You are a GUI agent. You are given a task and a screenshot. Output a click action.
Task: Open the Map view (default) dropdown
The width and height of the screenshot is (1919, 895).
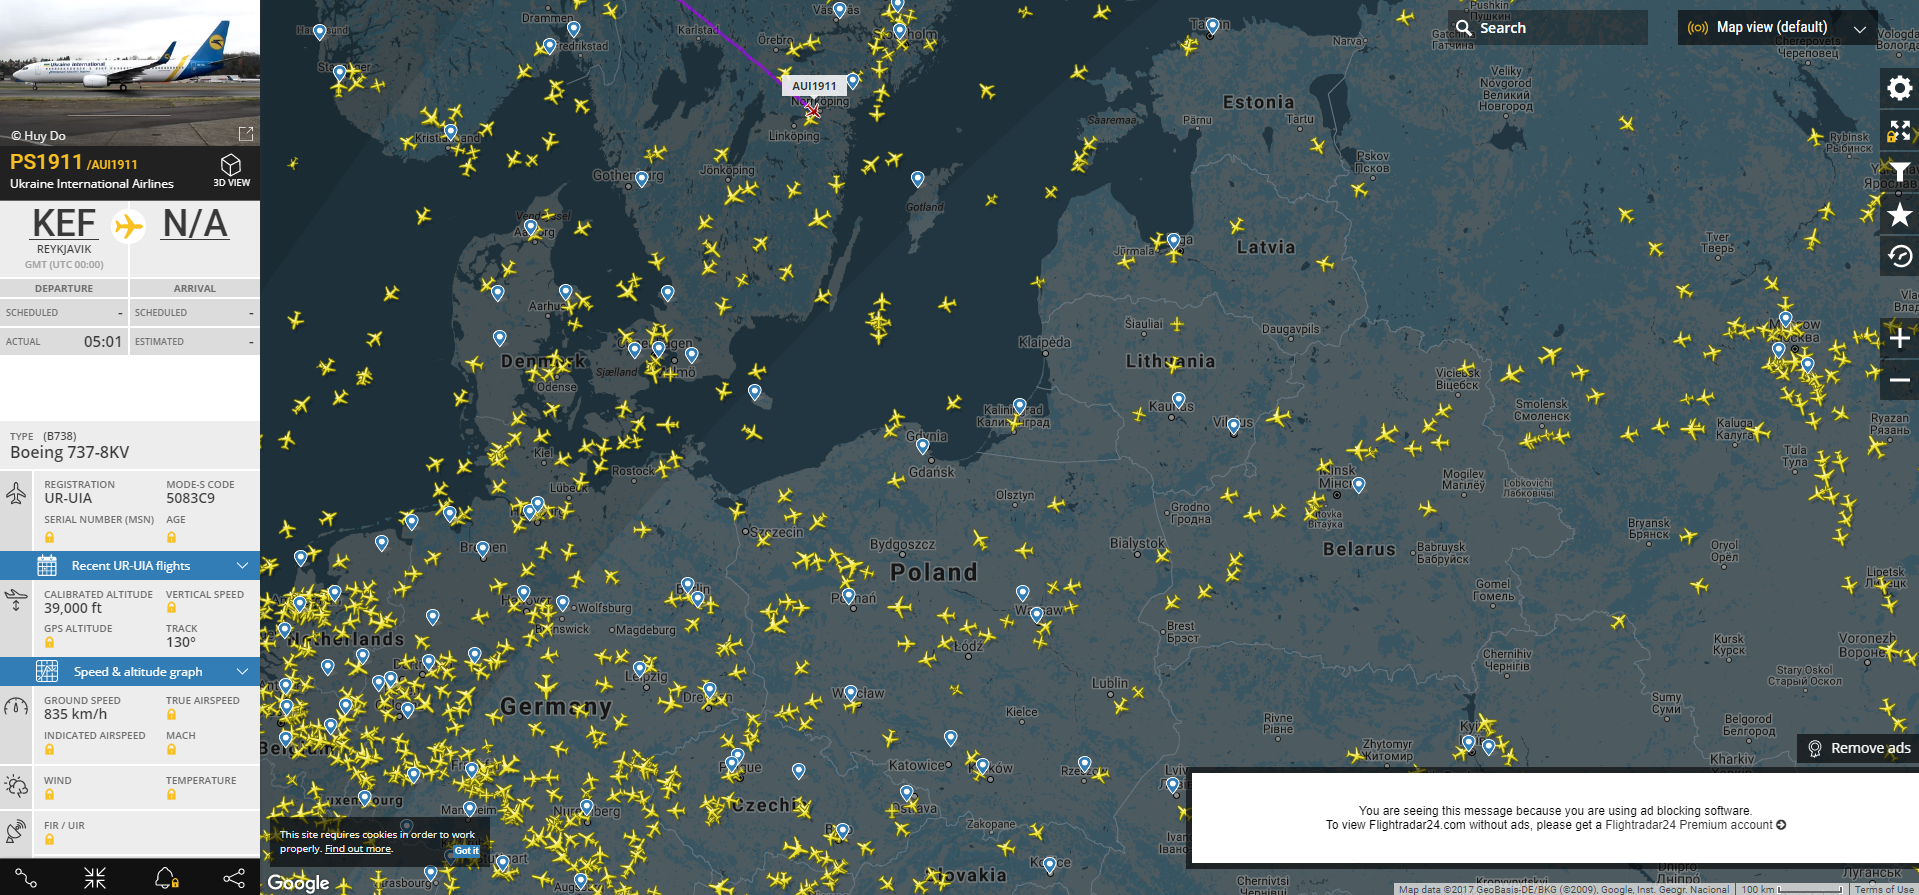[1776, 28]
